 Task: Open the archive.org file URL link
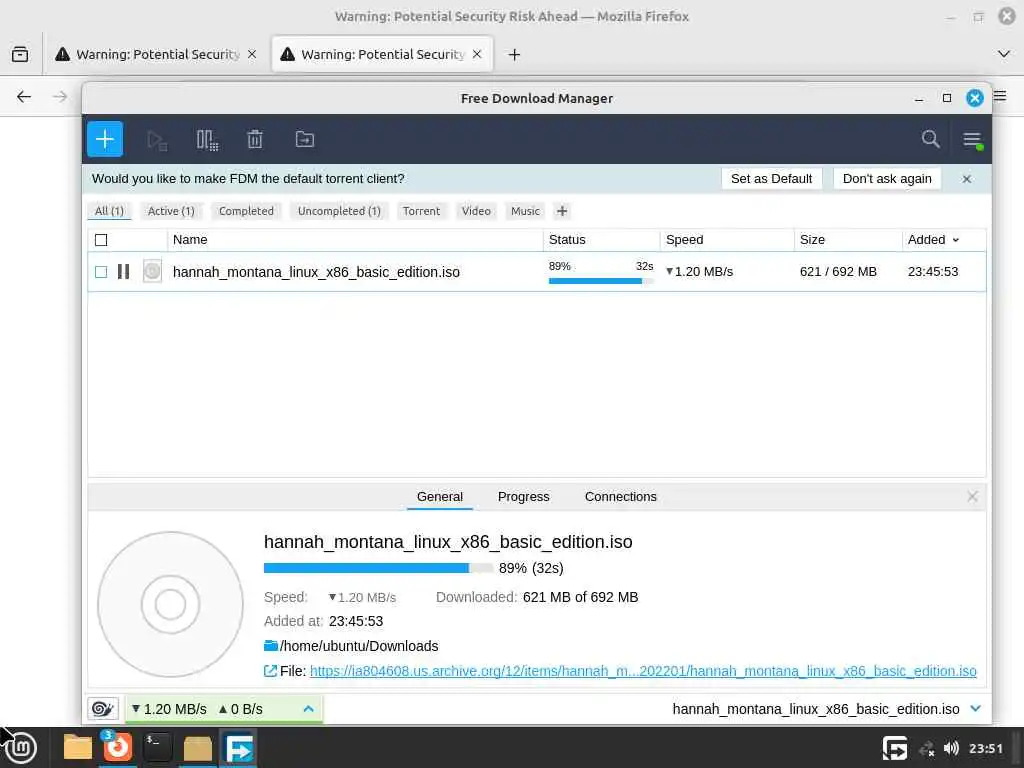click(x=643, y=671)
